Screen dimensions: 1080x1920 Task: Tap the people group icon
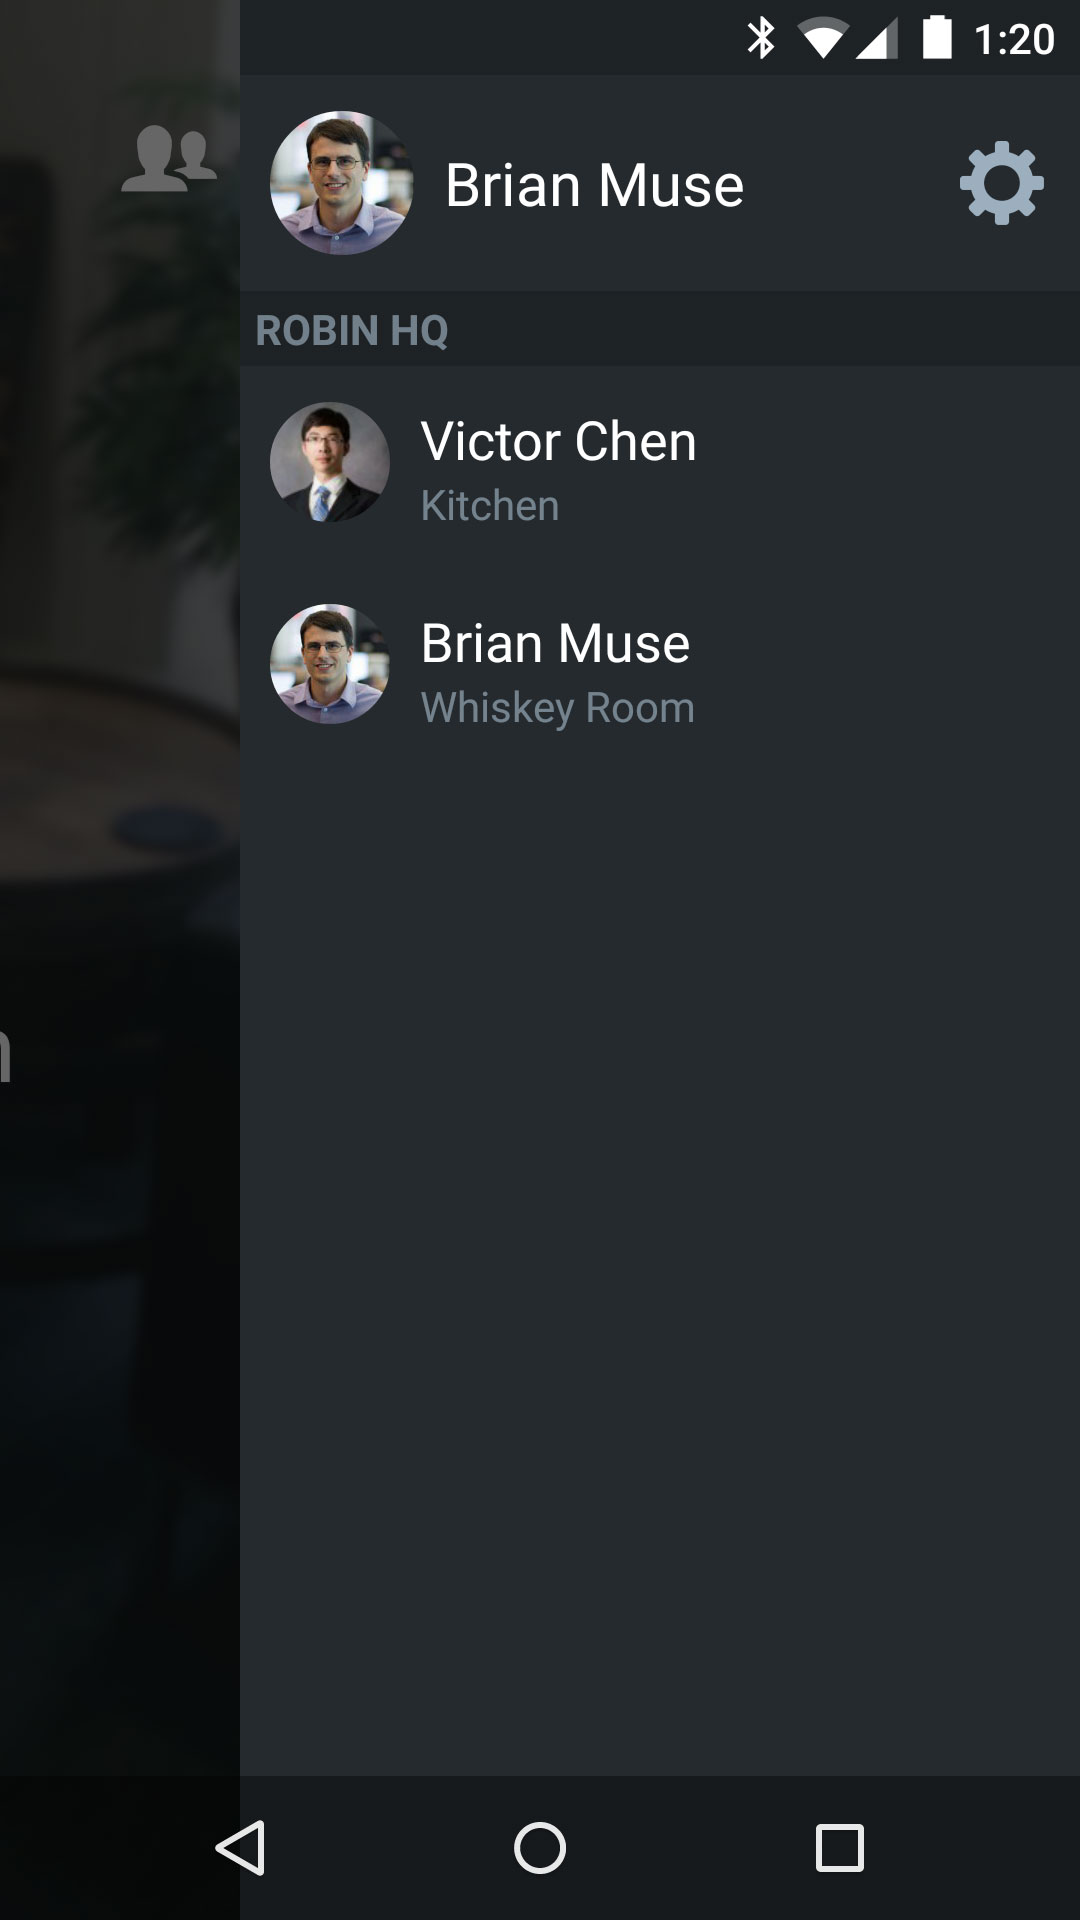169,159
